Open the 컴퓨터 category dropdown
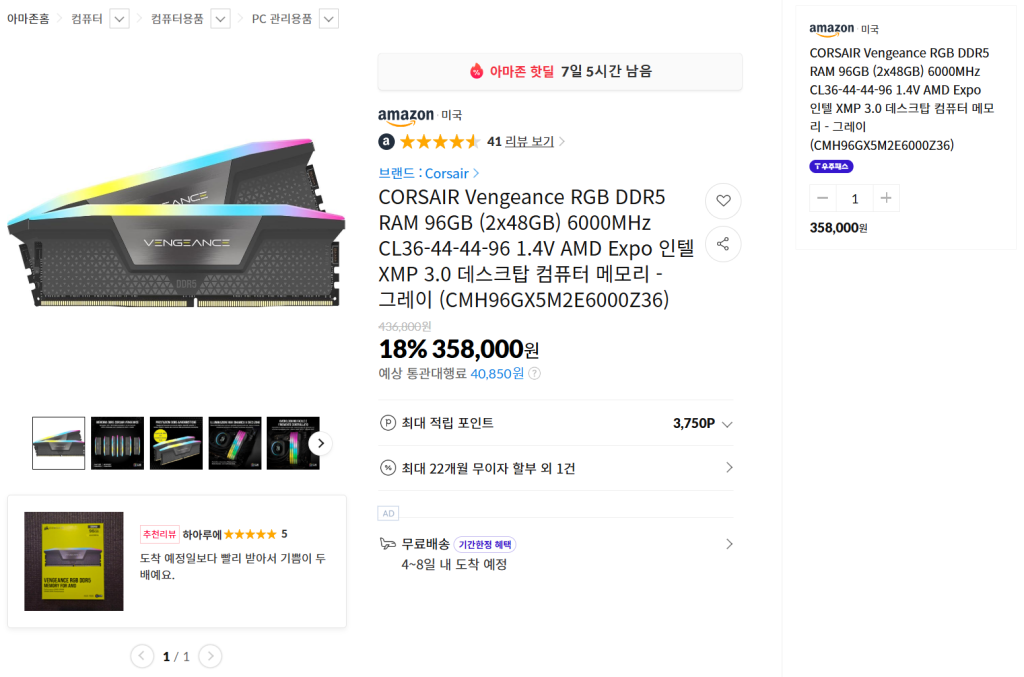 (119, 19)
